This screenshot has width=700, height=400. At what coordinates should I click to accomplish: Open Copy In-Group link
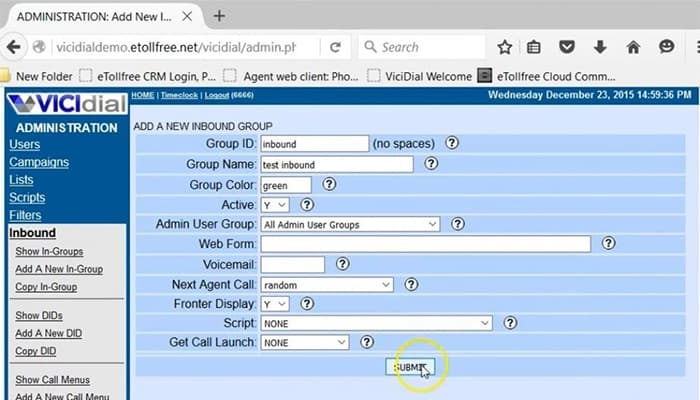46,287
